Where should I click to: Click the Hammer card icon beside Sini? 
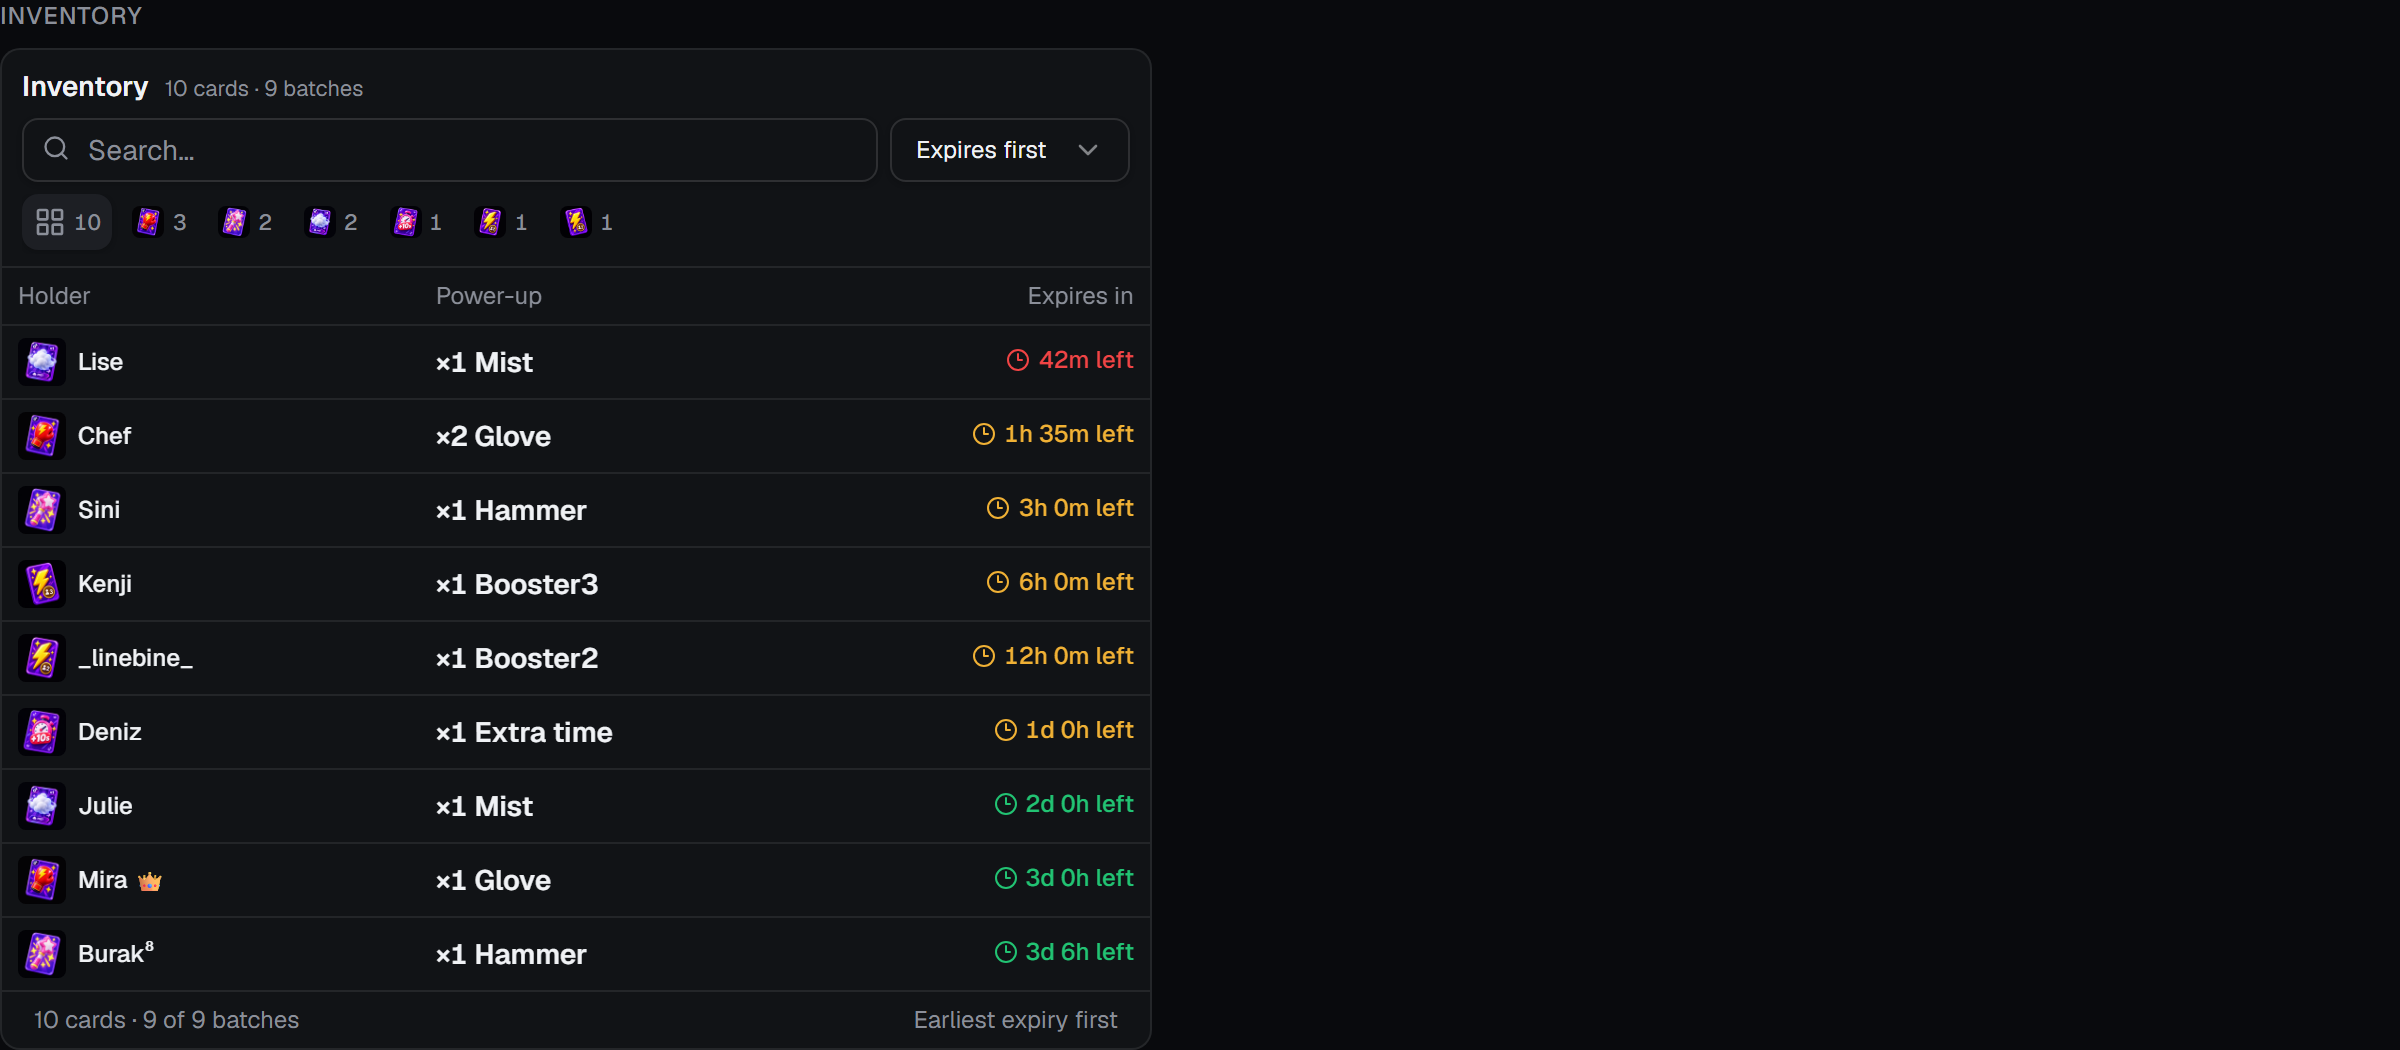coord(42,510)
